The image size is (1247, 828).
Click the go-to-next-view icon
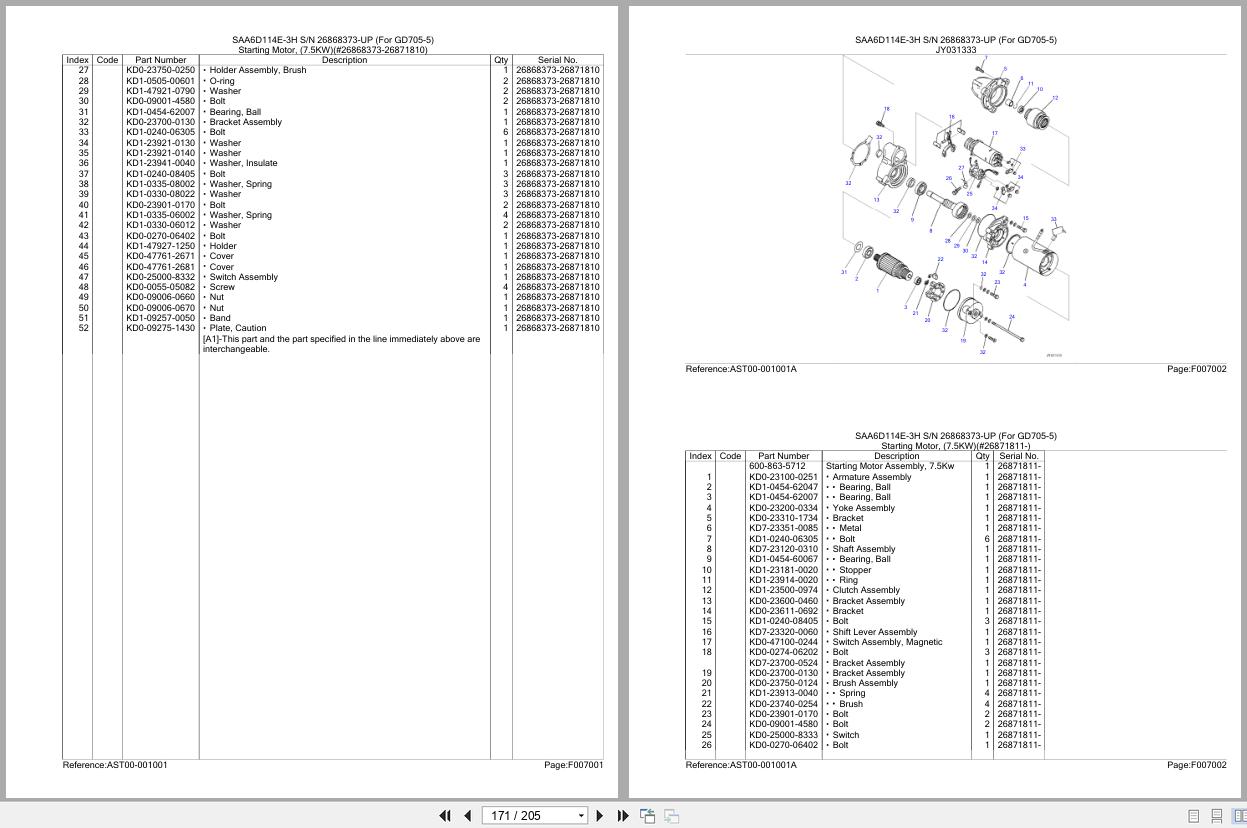[x=672, y=816]
